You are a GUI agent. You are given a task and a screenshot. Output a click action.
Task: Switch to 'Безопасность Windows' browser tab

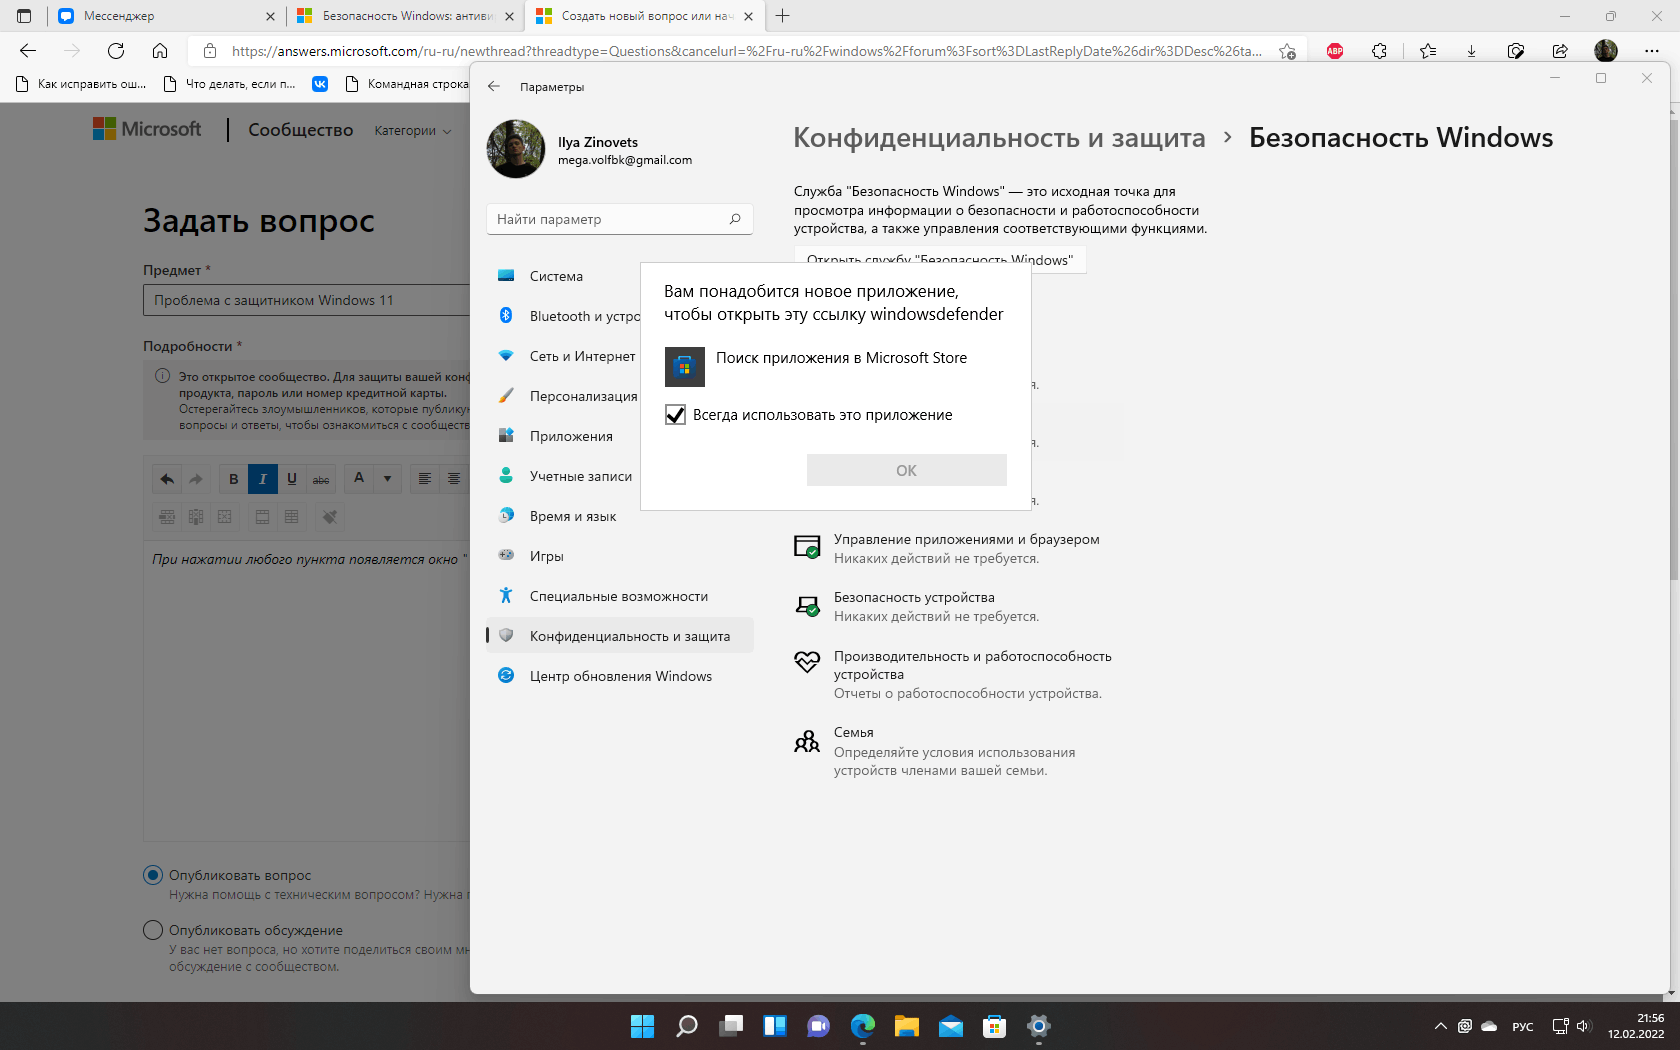[x=406, y=16]
